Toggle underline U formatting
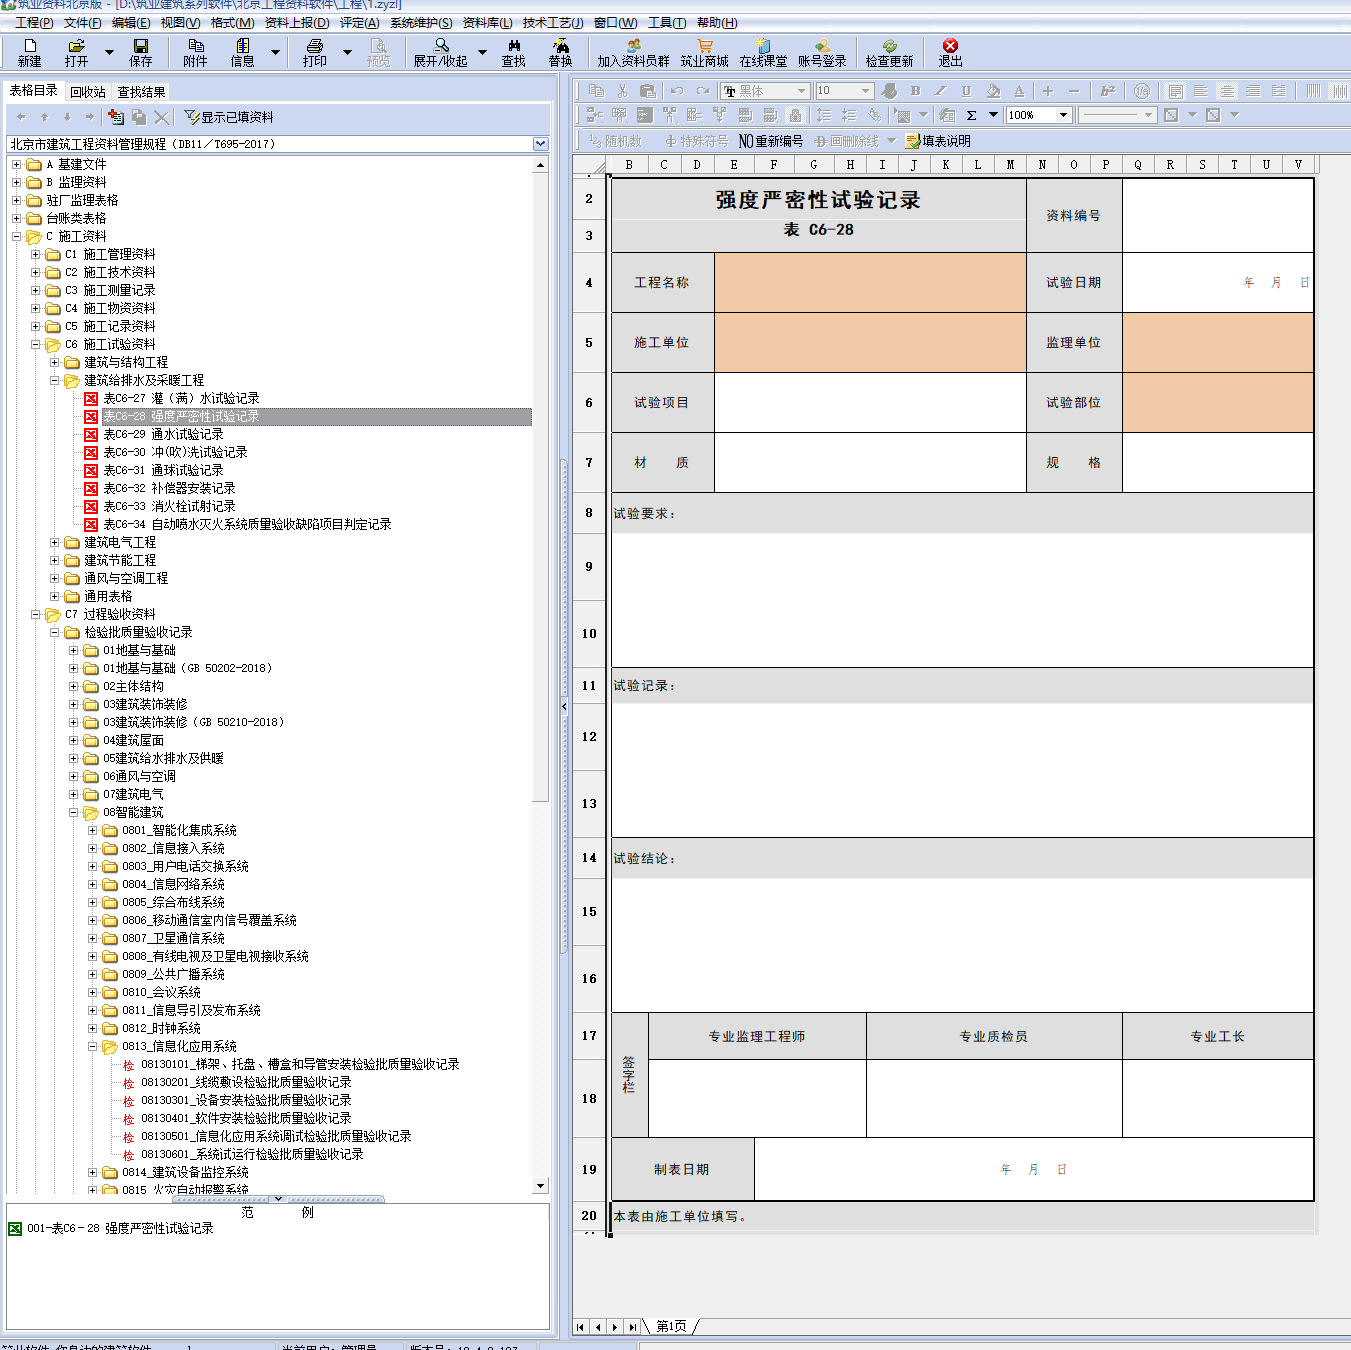This screenshot has height=1350, width=1351. point(966,91)
